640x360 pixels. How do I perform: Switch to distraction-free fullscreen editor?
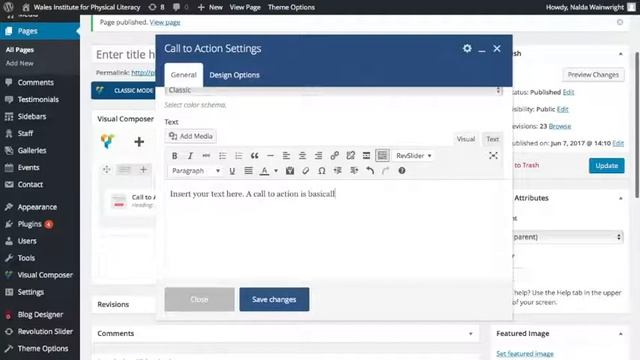(493, 156)
